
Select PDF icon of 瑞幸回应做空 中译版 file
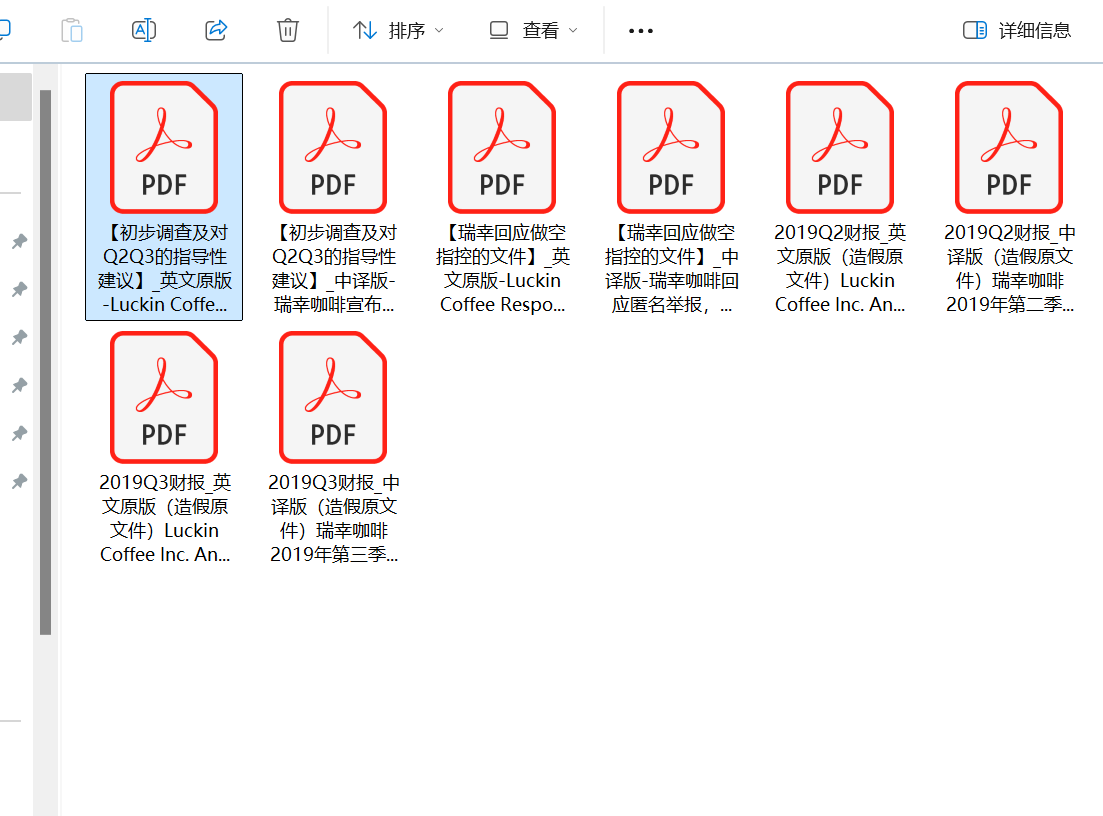670,147
